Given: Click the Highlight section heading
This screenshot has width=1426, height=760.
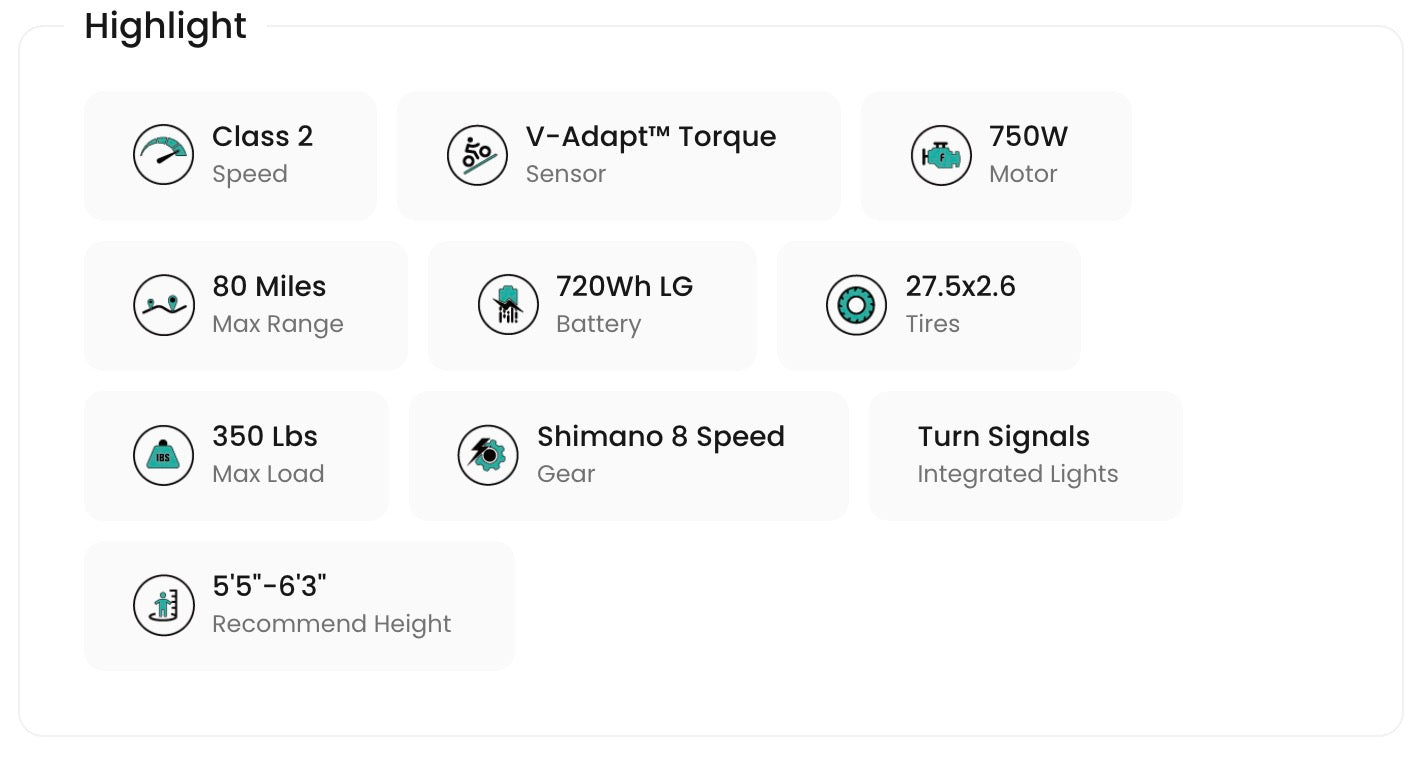Looking at the screenshot, I should [165, 26].
